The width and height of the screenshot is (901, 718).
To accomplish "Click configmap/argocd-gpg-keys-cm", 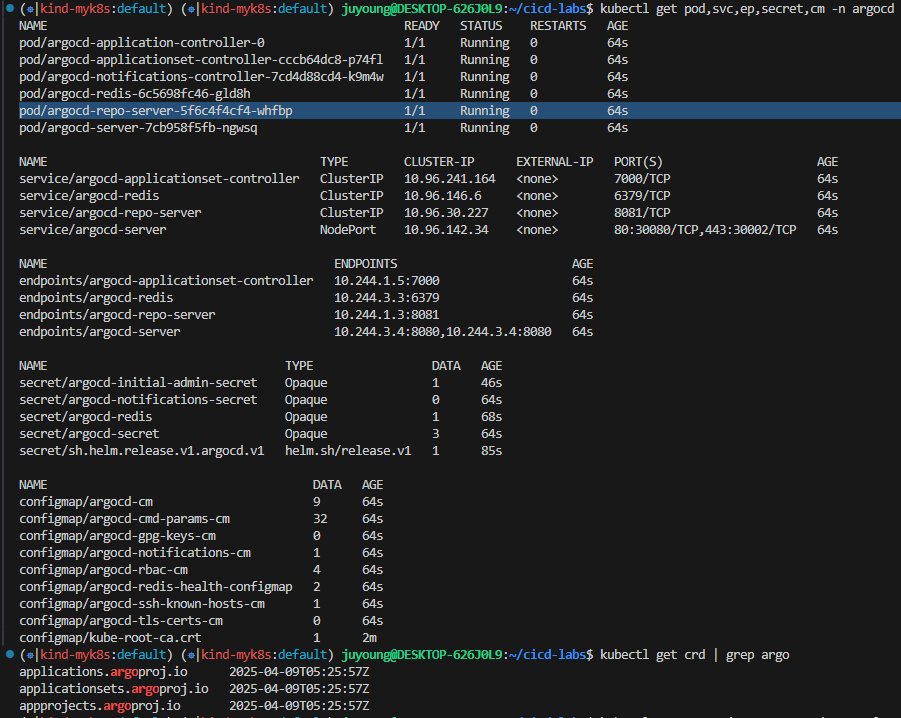I will [117, 536].
